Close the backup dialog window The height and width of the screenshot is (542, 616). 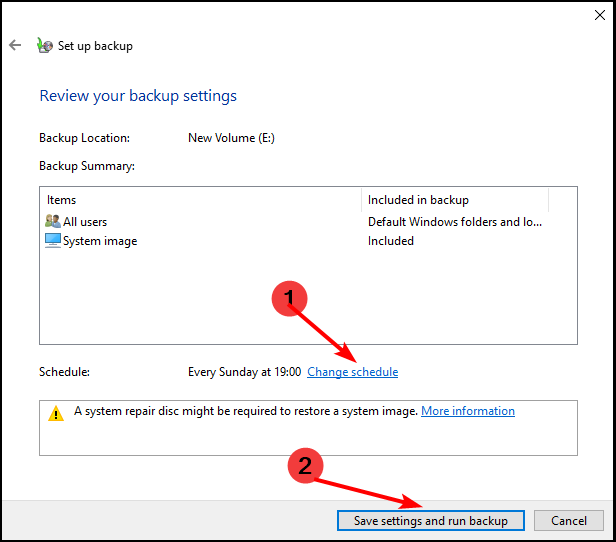(600, 15)
